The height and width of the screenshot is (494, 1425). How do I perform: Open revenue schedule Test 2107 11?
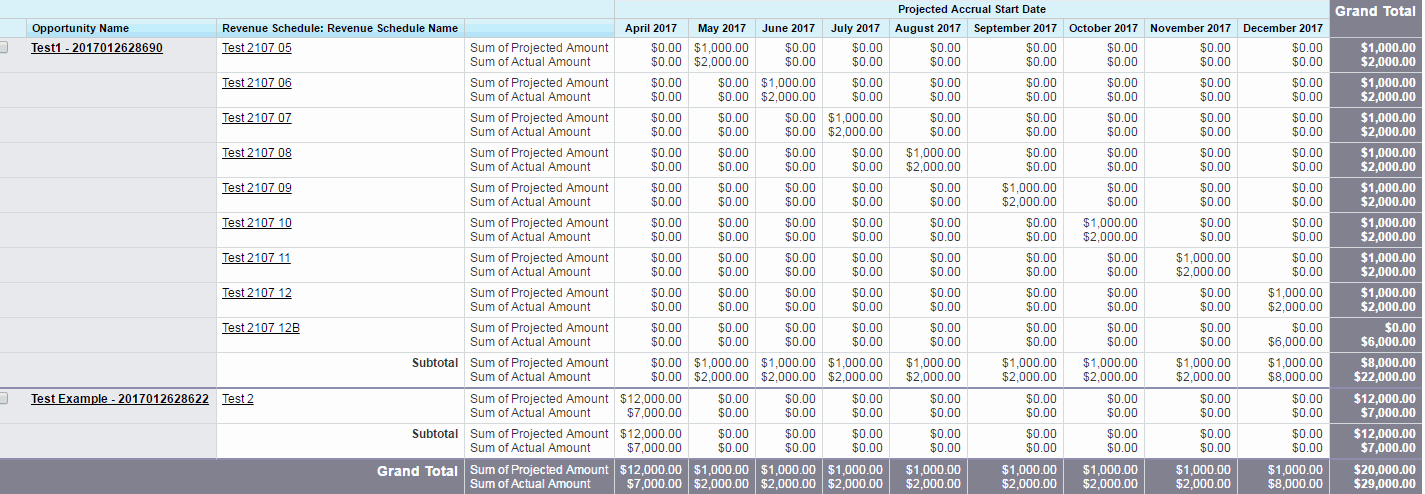[256, 258]
